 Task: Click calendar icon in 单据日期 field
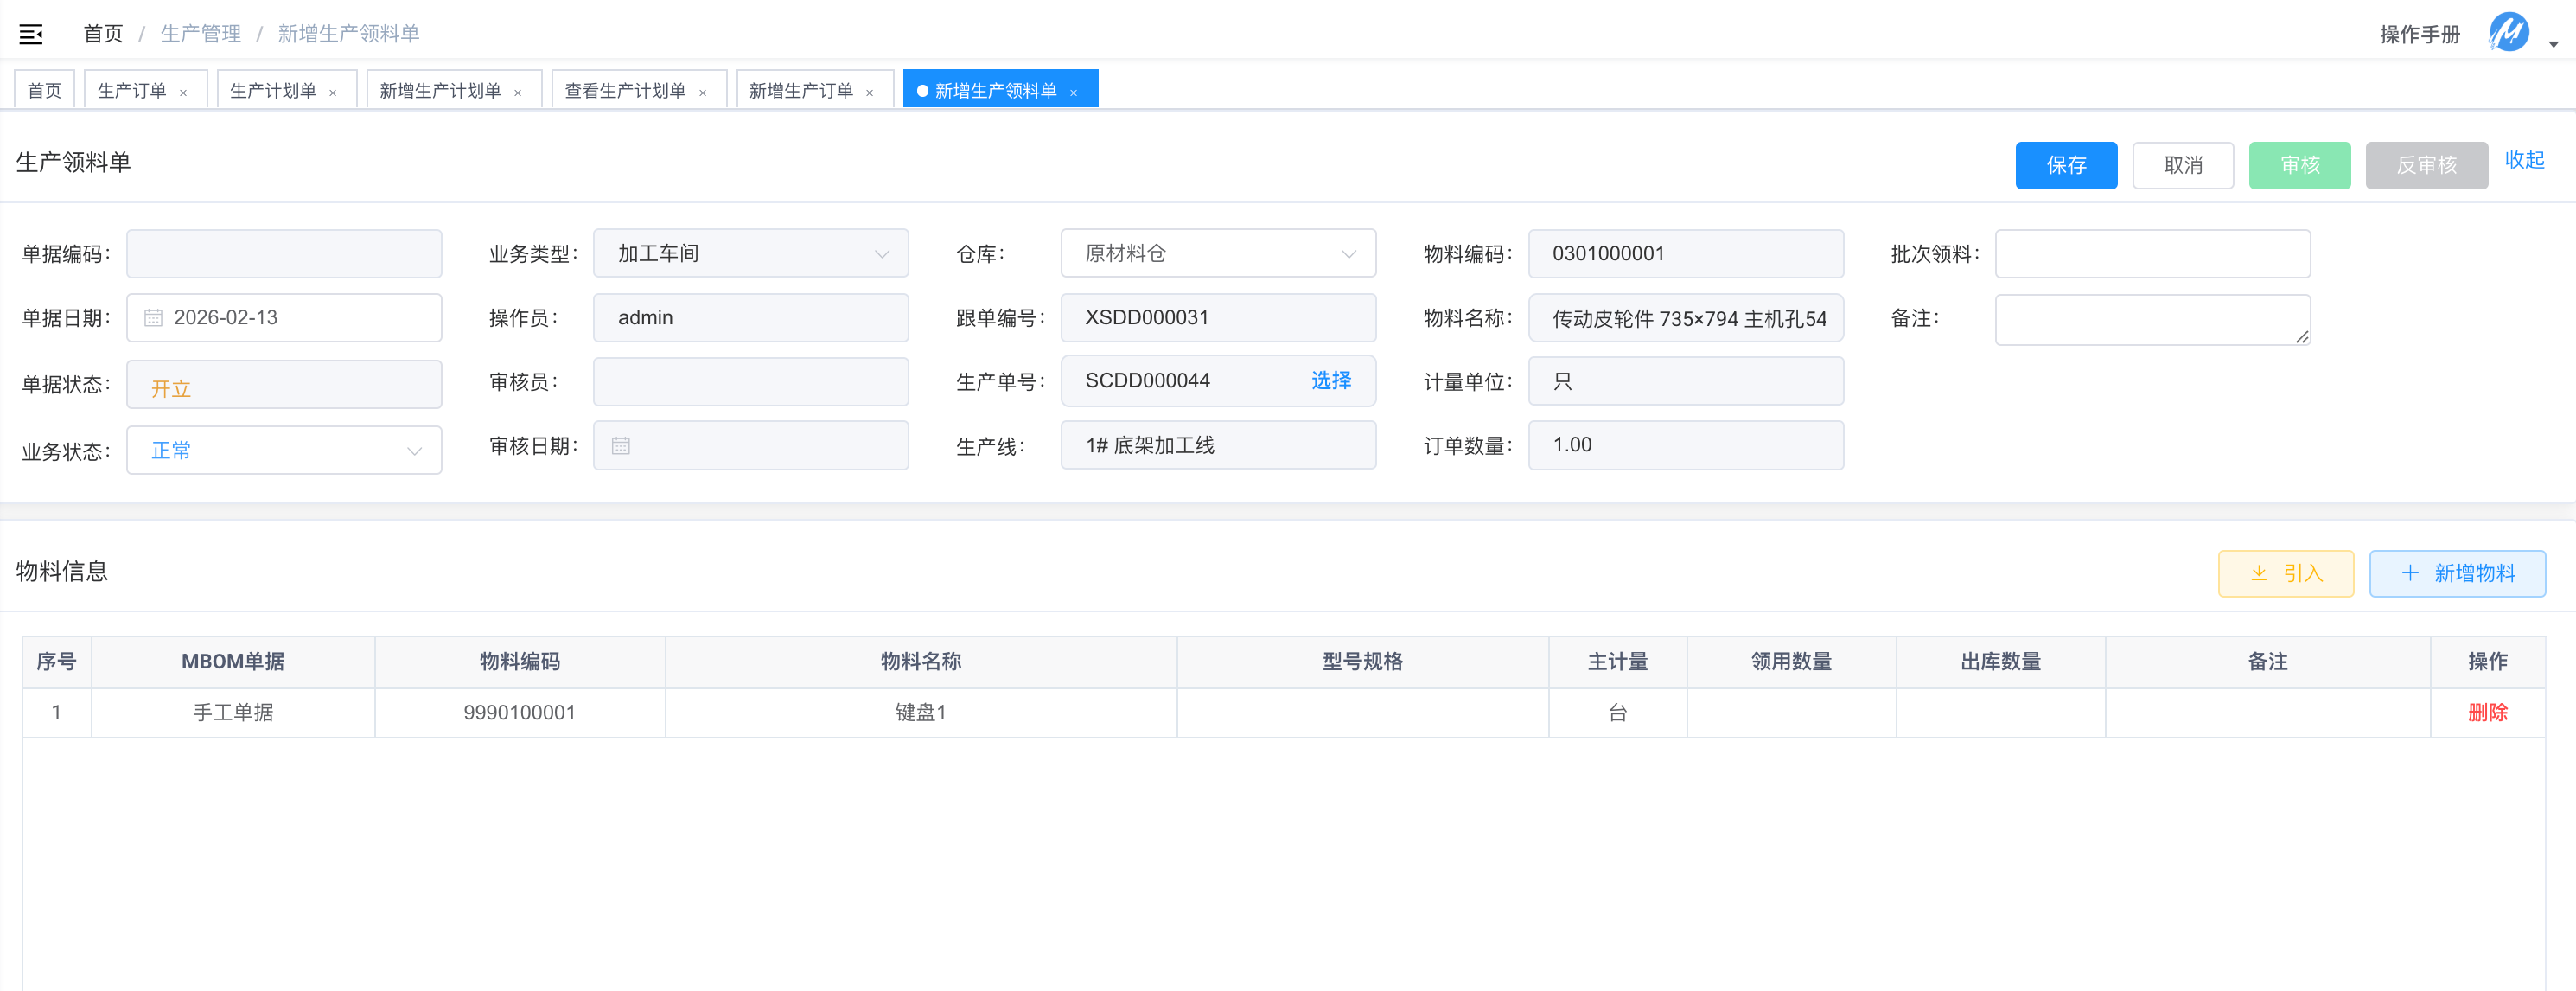pyautogui.click(x=153, y=318)
